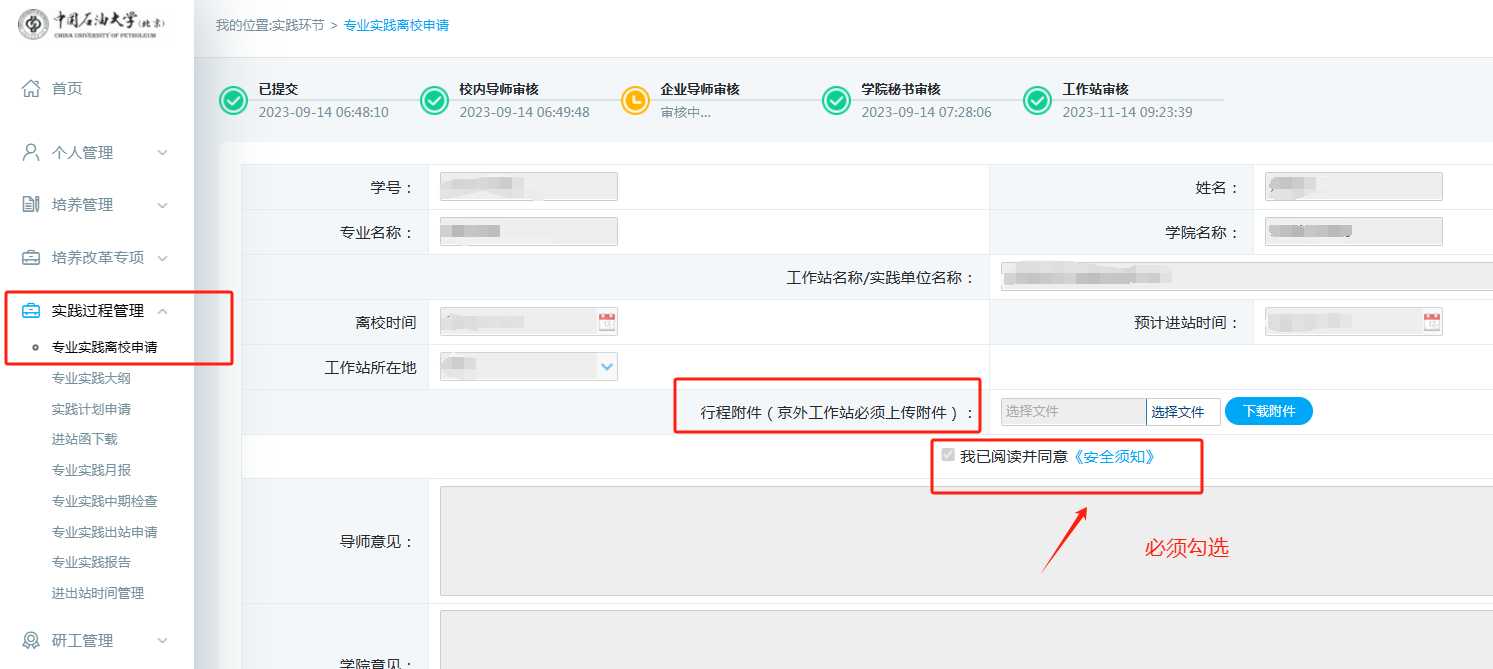Expand the 个人管理 menu chevron
The image size is (1493, 669).
[x=163, y=153]
